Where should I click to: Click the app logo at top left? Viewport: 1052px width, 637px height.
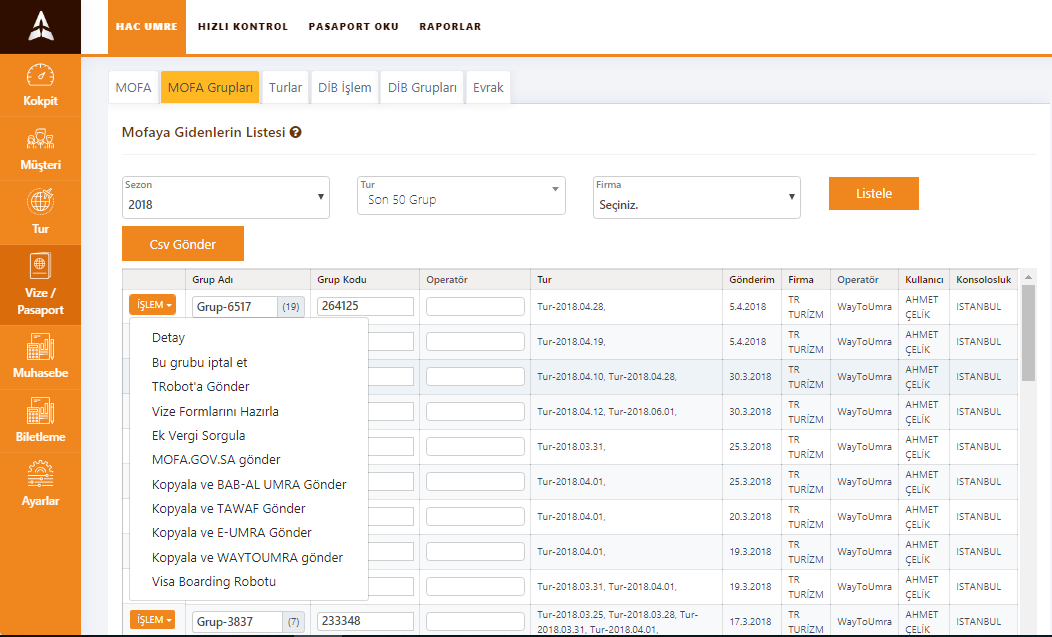(x=40, y=26)
